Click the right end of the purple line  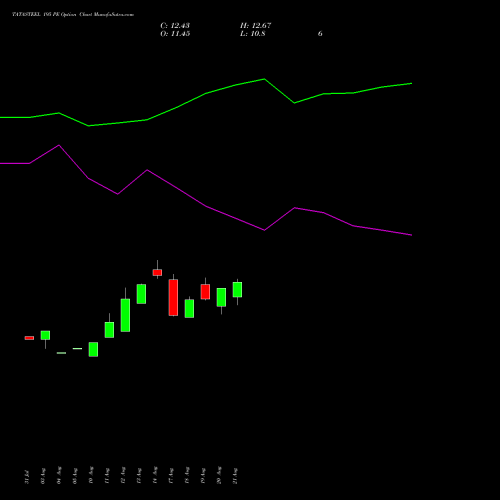tap(411, 235)
